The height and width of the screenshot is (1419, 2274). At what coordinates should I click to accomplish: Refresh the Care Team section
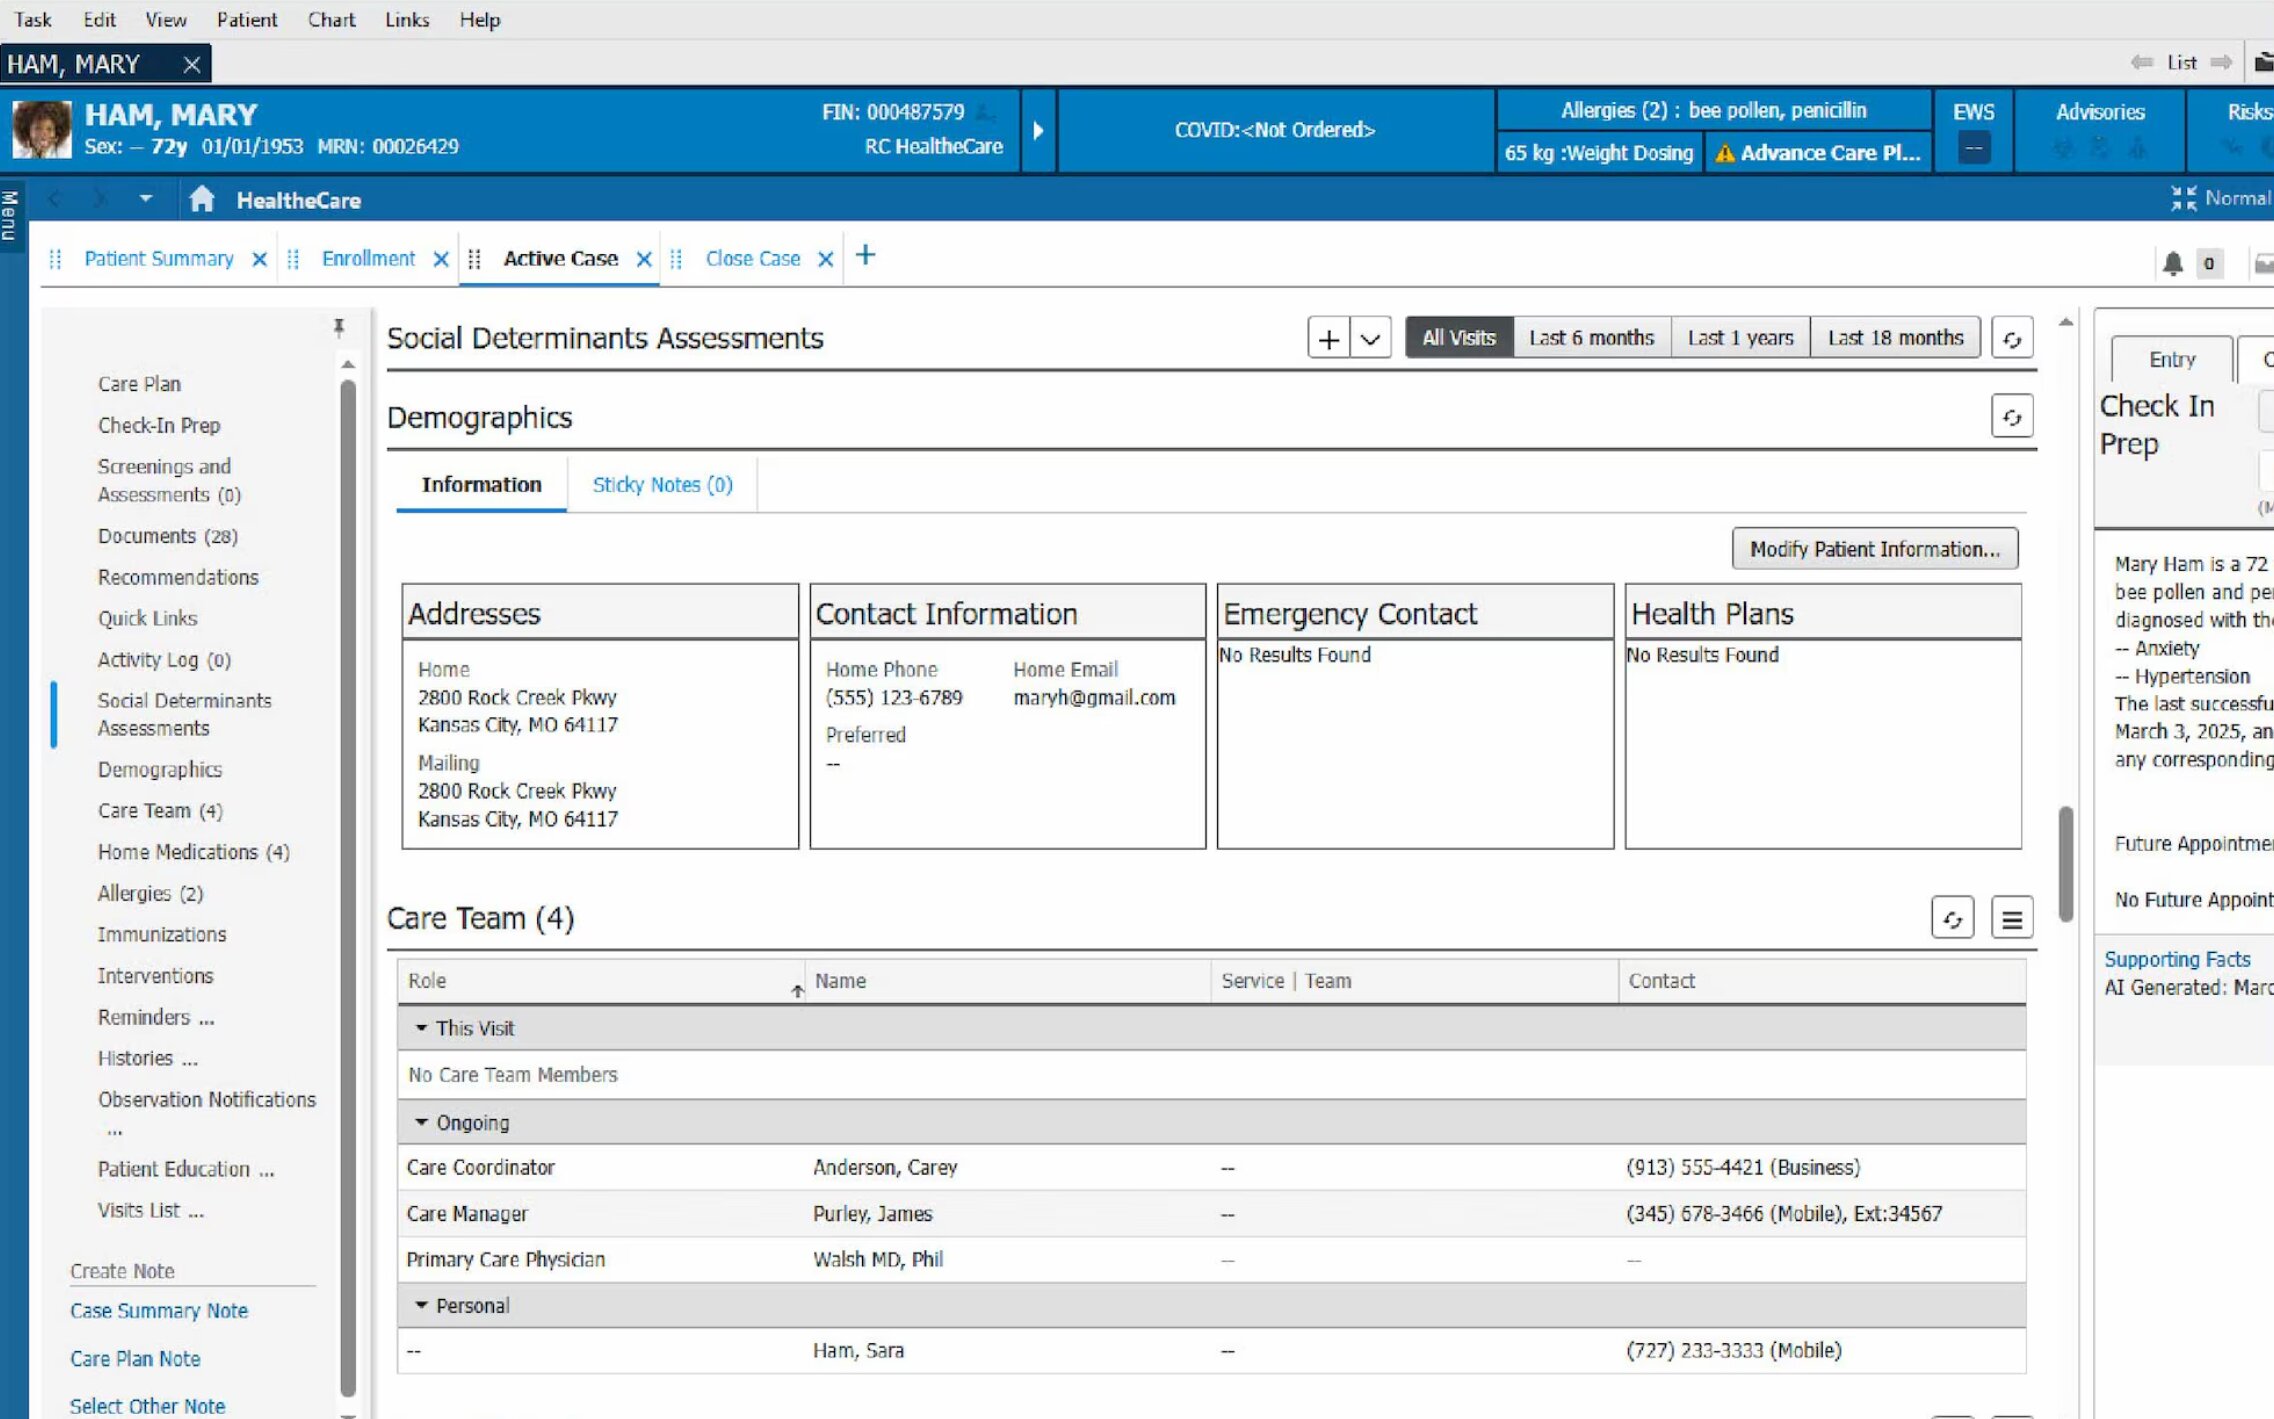[1952, 918]
